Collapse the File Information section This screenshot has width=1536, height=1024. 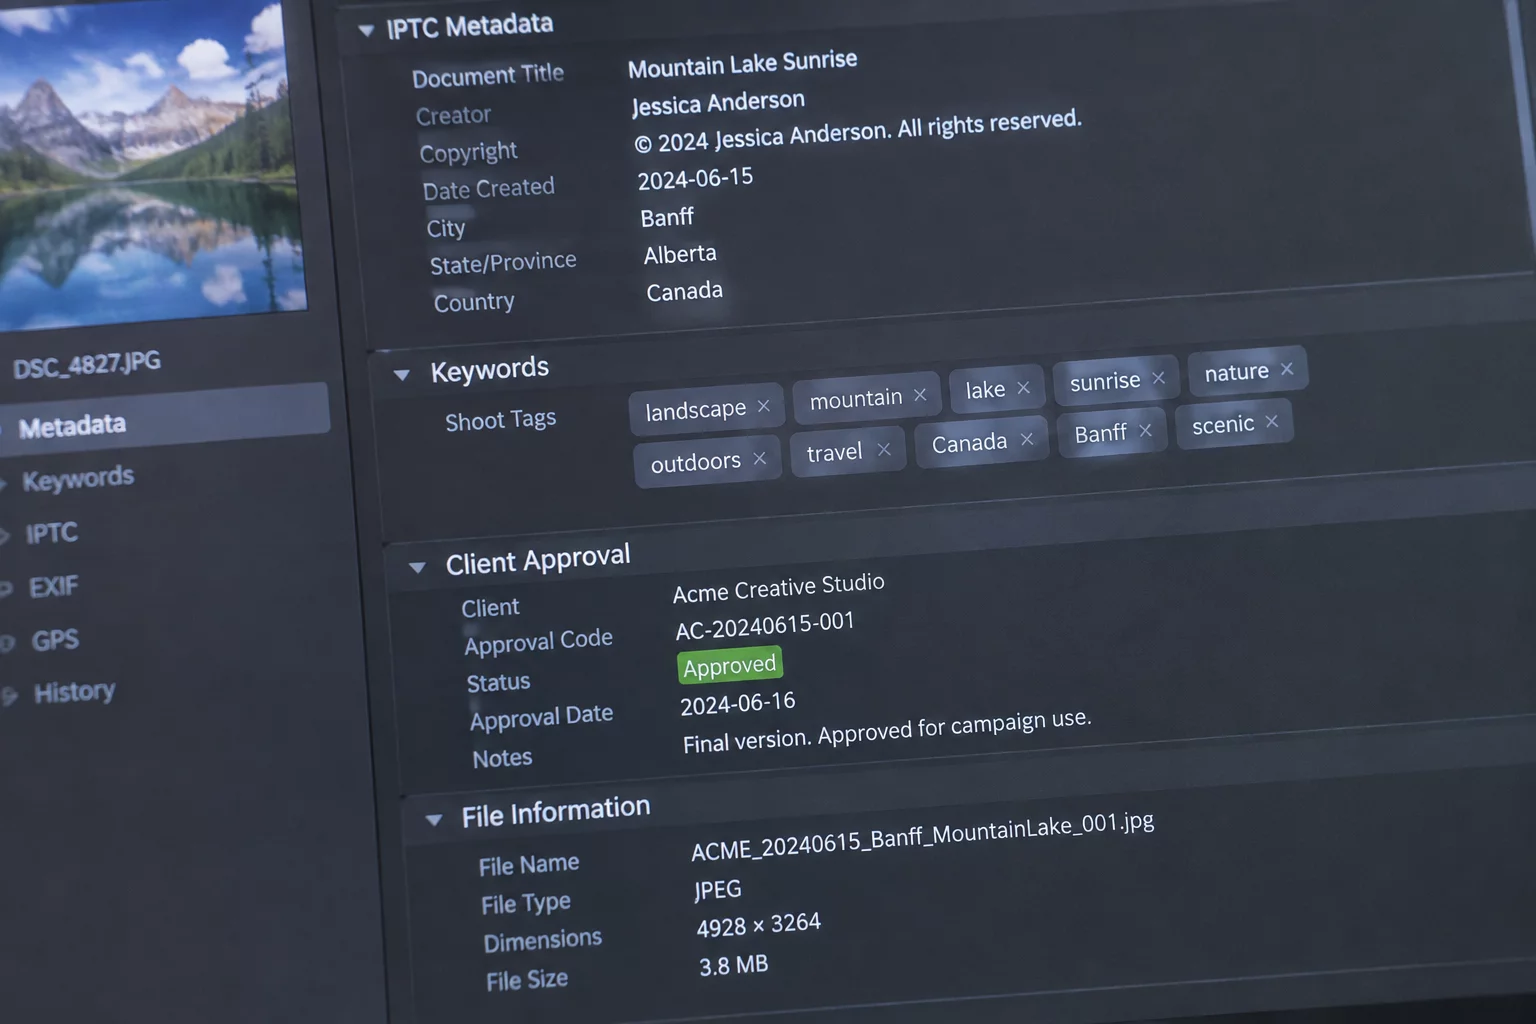433,820
